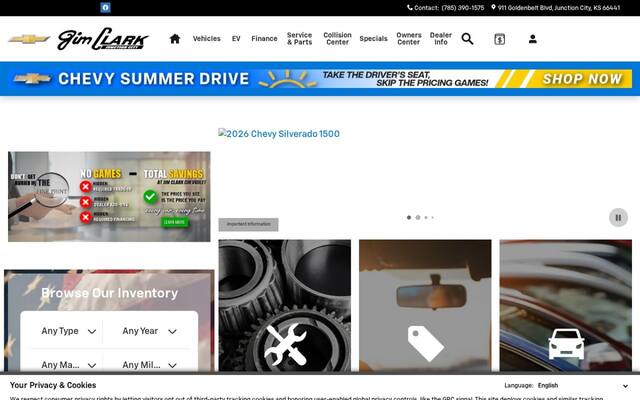The height and width of the screenshot is (400, 640).
Task: Open the wrench and screwdriver service tile
Action: (284, 305)
